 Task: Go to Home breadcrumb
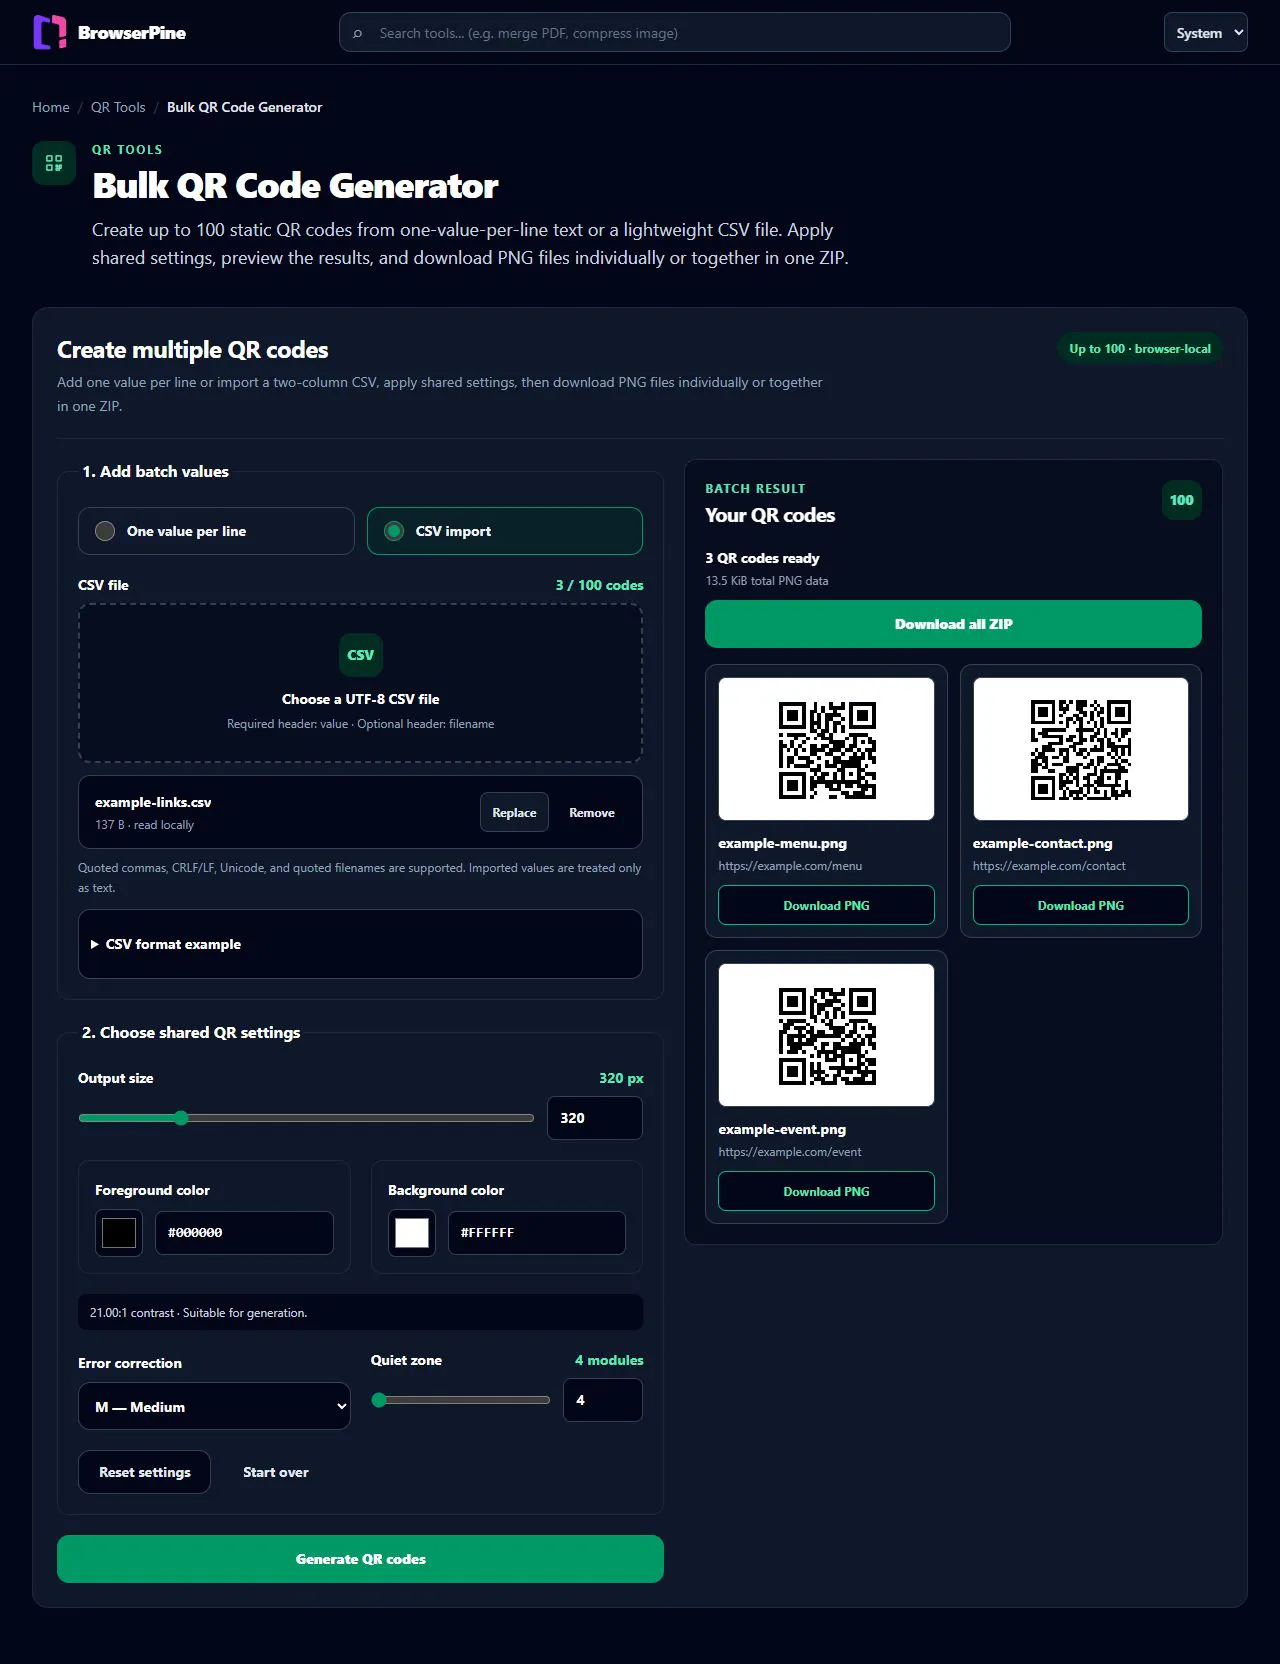point(51,107)
